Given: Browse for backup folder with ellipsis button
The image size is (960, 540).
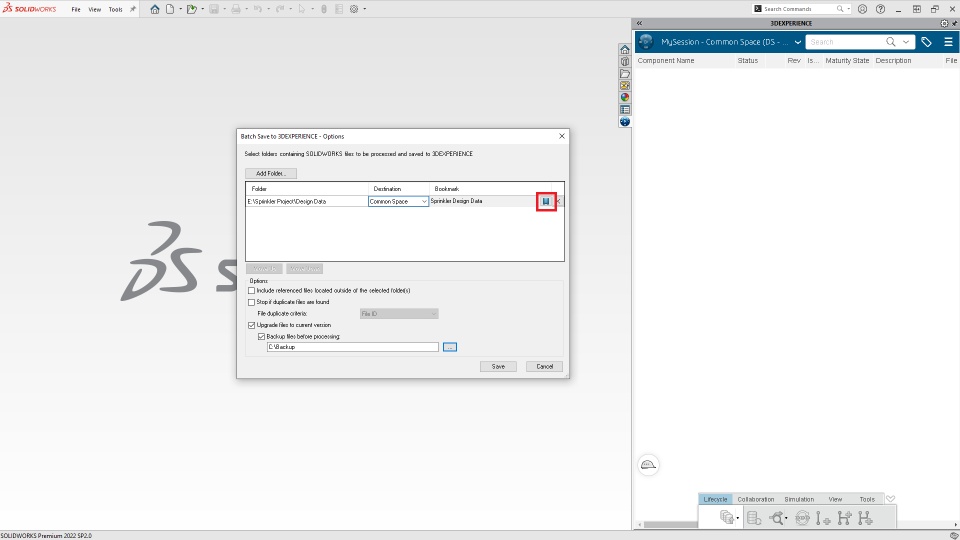Looking at the screenshot, I should pyautogui.click(x=449, y=347).
